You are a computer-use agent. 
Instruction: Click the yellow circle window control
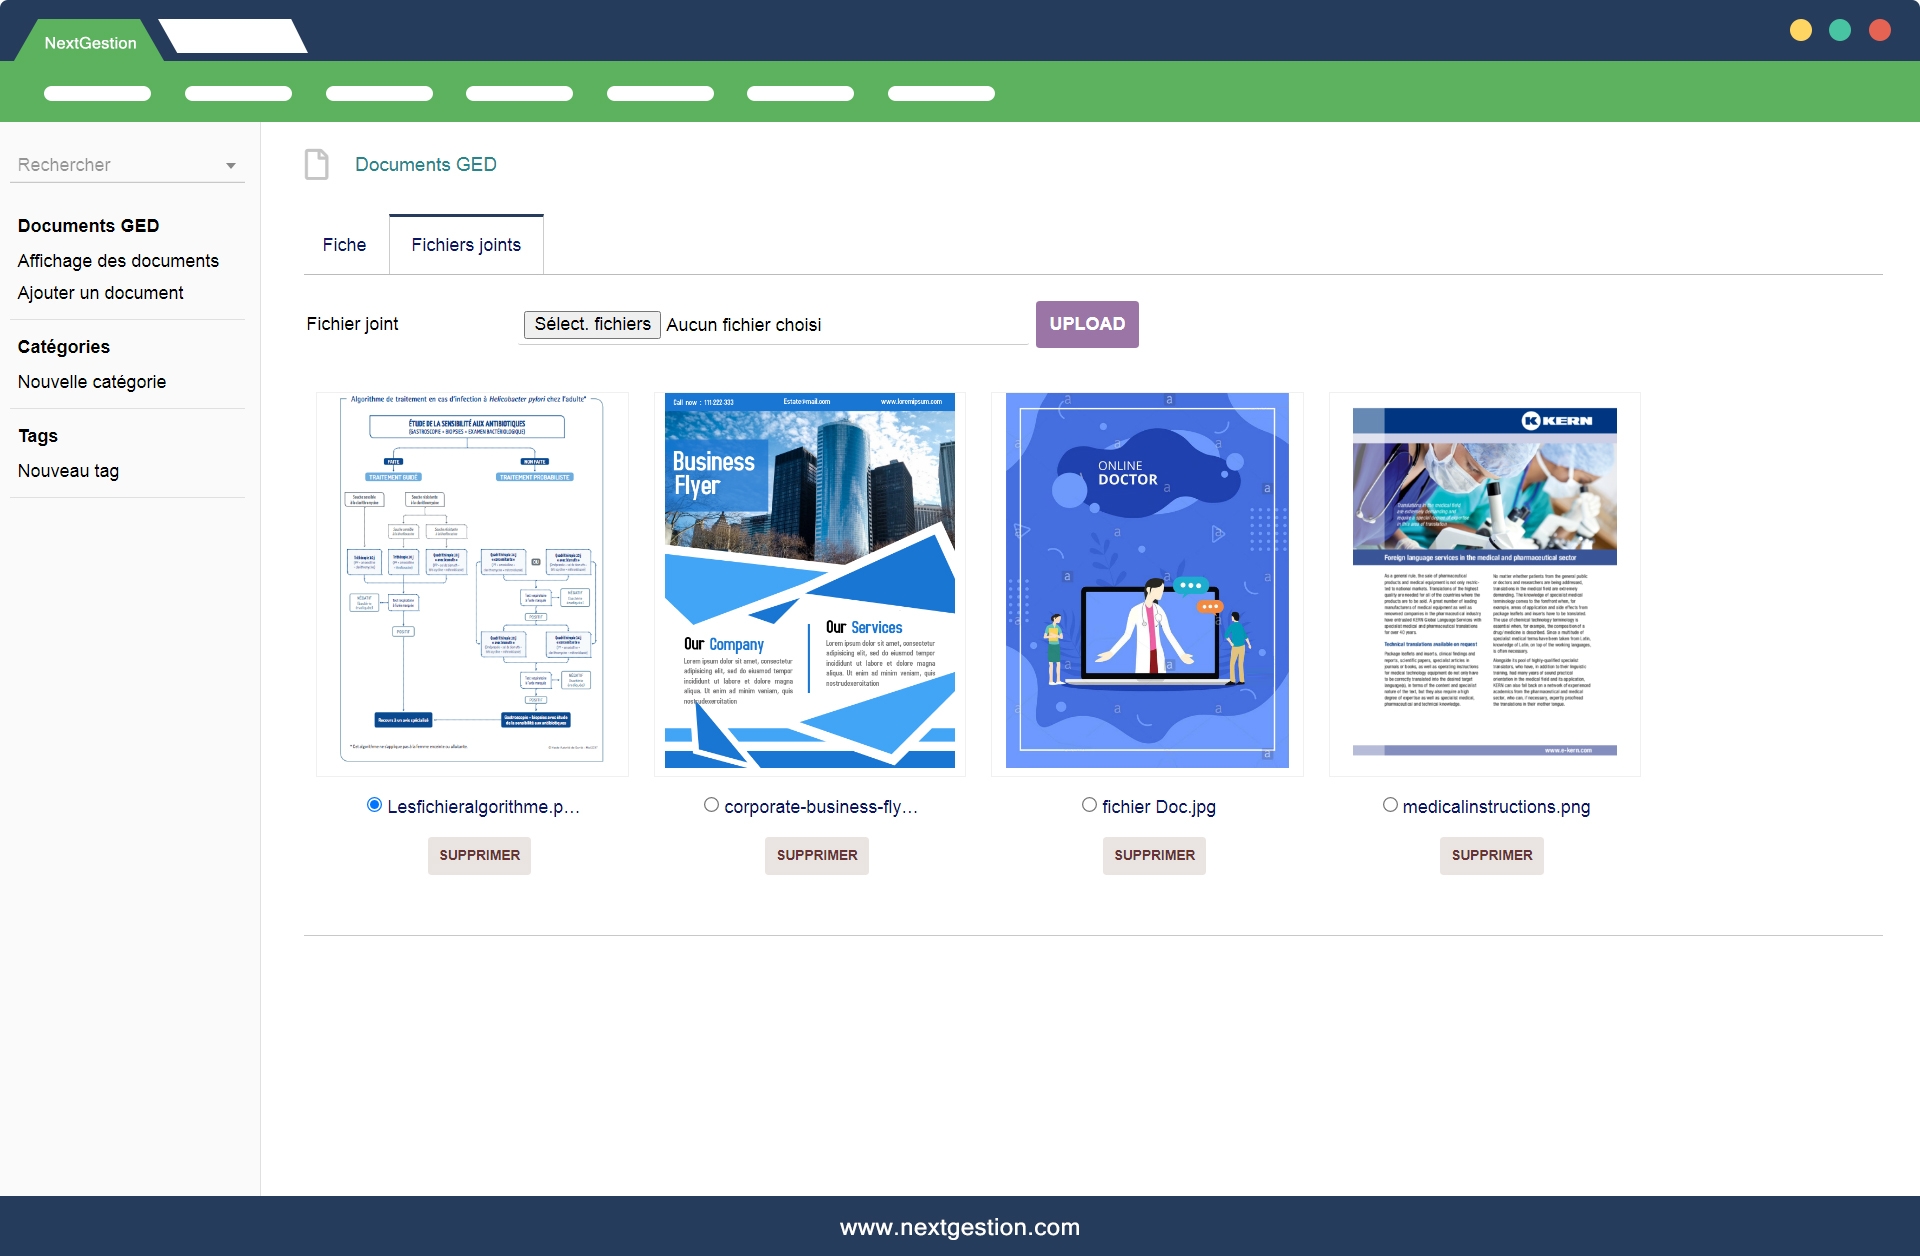[1800, 30]
